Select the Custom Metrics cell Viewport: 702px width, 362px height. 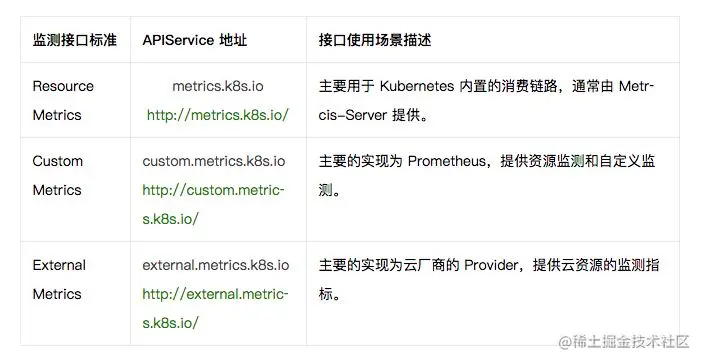tap(58, 175)
